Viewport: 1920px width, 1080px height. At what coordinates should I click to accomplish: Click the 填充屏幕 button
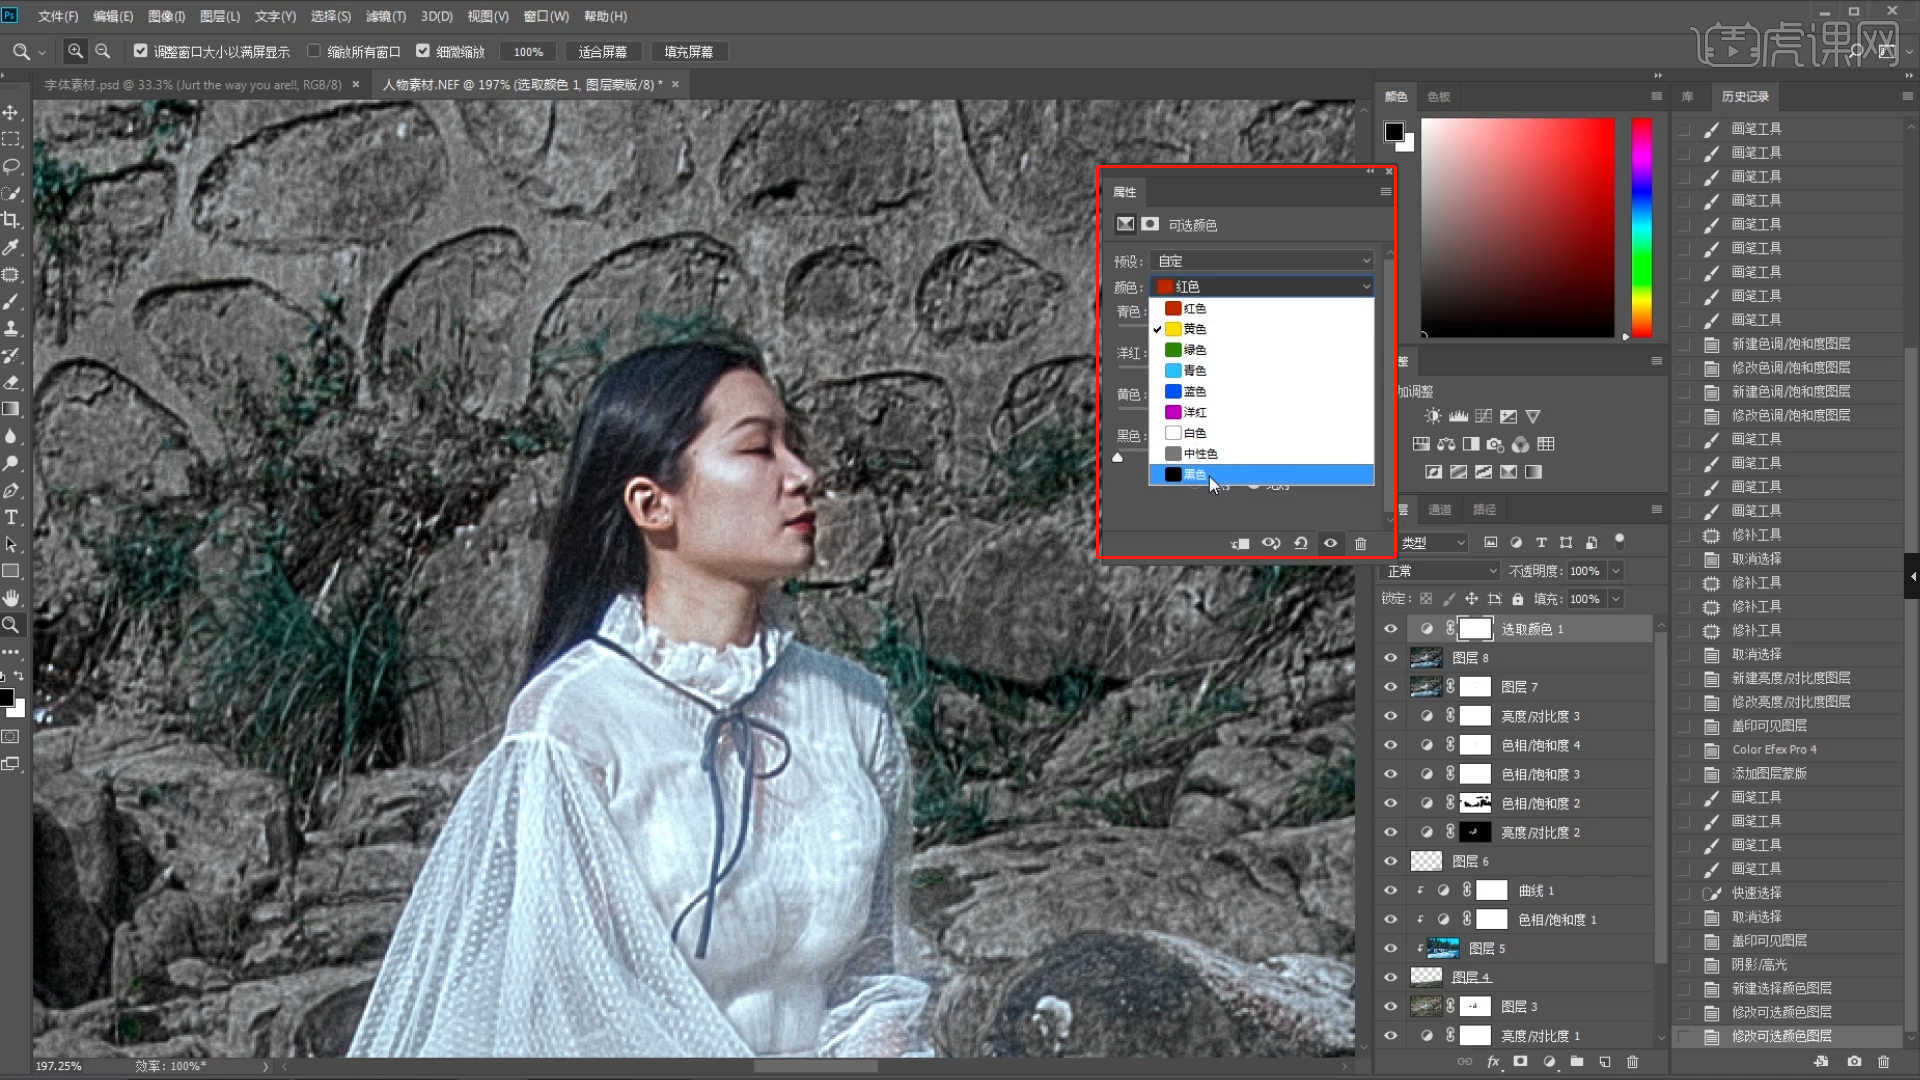coord(688,52)
